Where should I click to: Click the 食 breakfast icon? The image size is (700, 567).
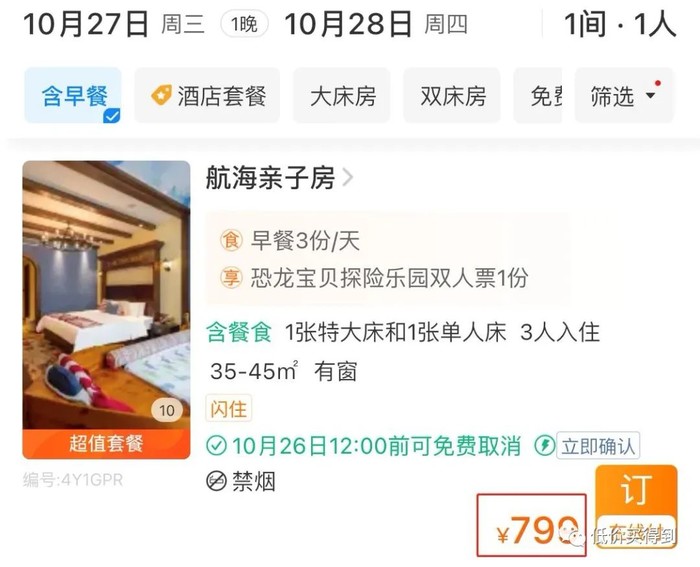point(231,240)
